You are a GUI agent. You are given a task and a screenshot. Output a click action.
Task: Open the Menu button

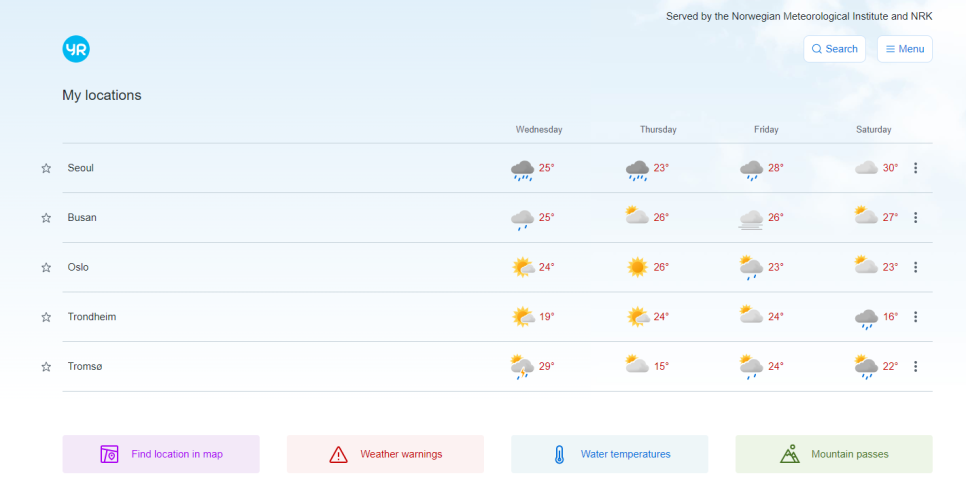[x=904, y=49]
